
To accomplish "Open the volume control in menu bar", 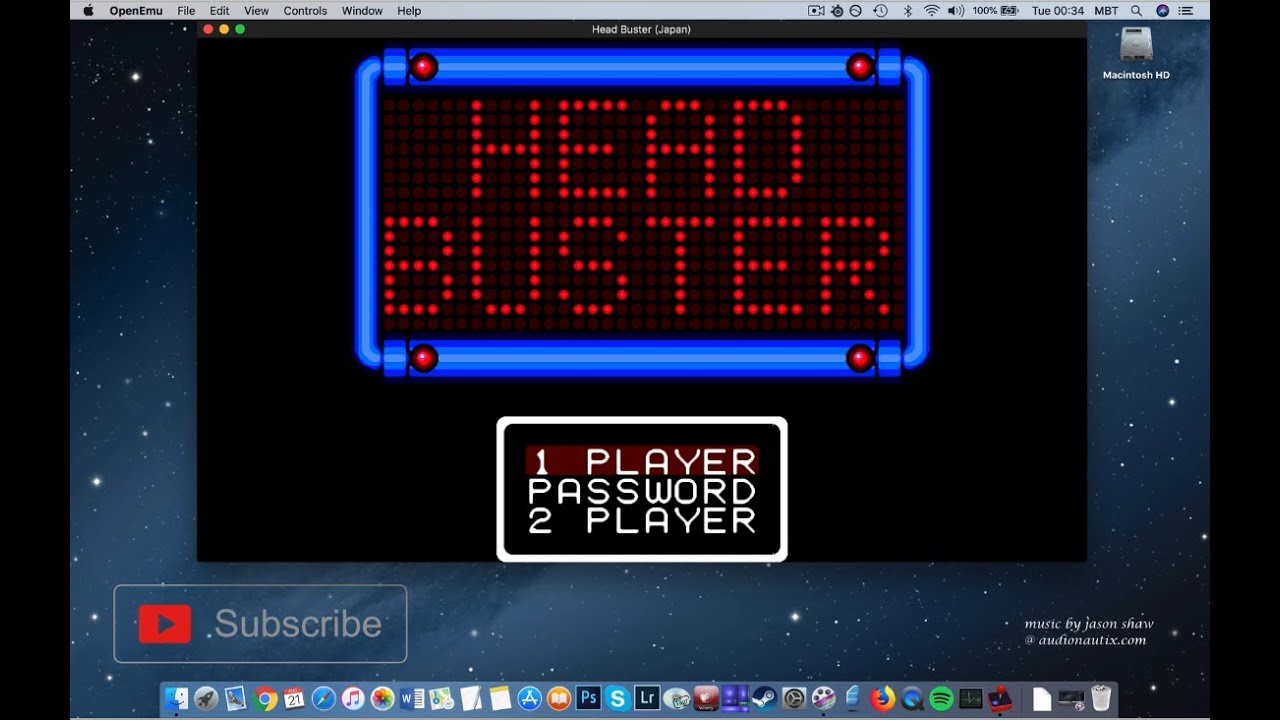I will tap(956, 11).
